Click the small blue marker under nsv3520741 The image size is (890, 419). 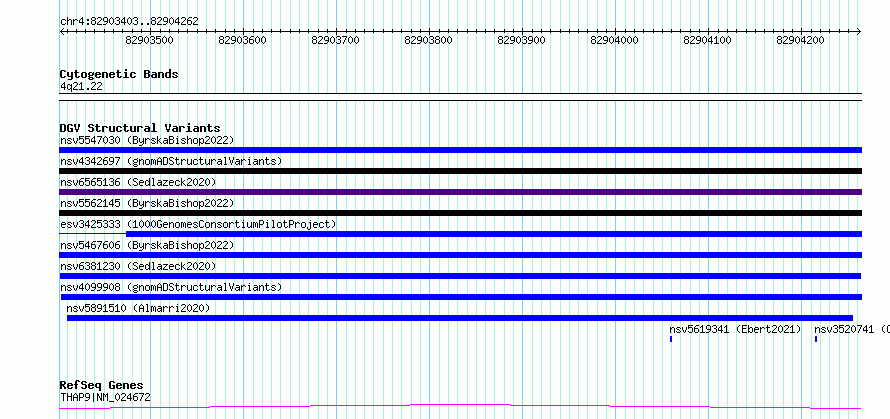coord(816,339)
